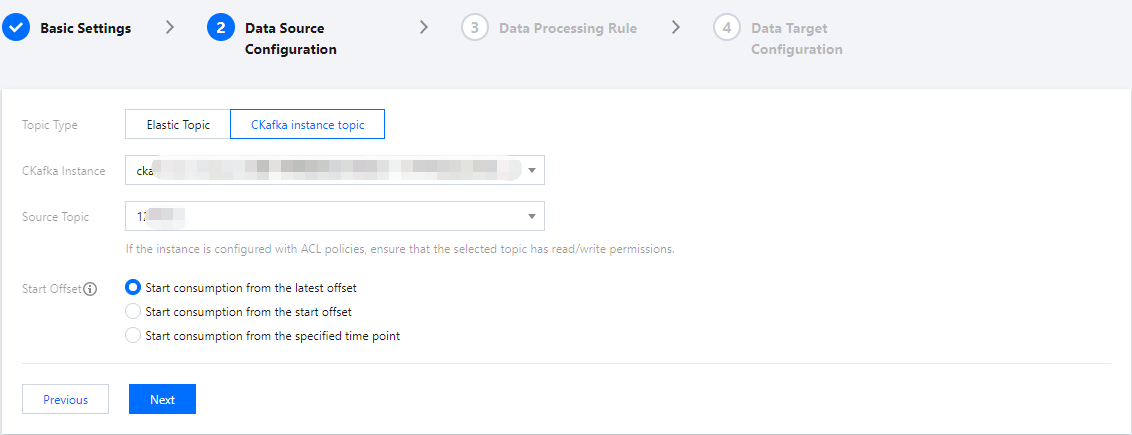Select the CKafka instance topic type
This screenshot has height=435, width=1132.
(x=307, y=125)
